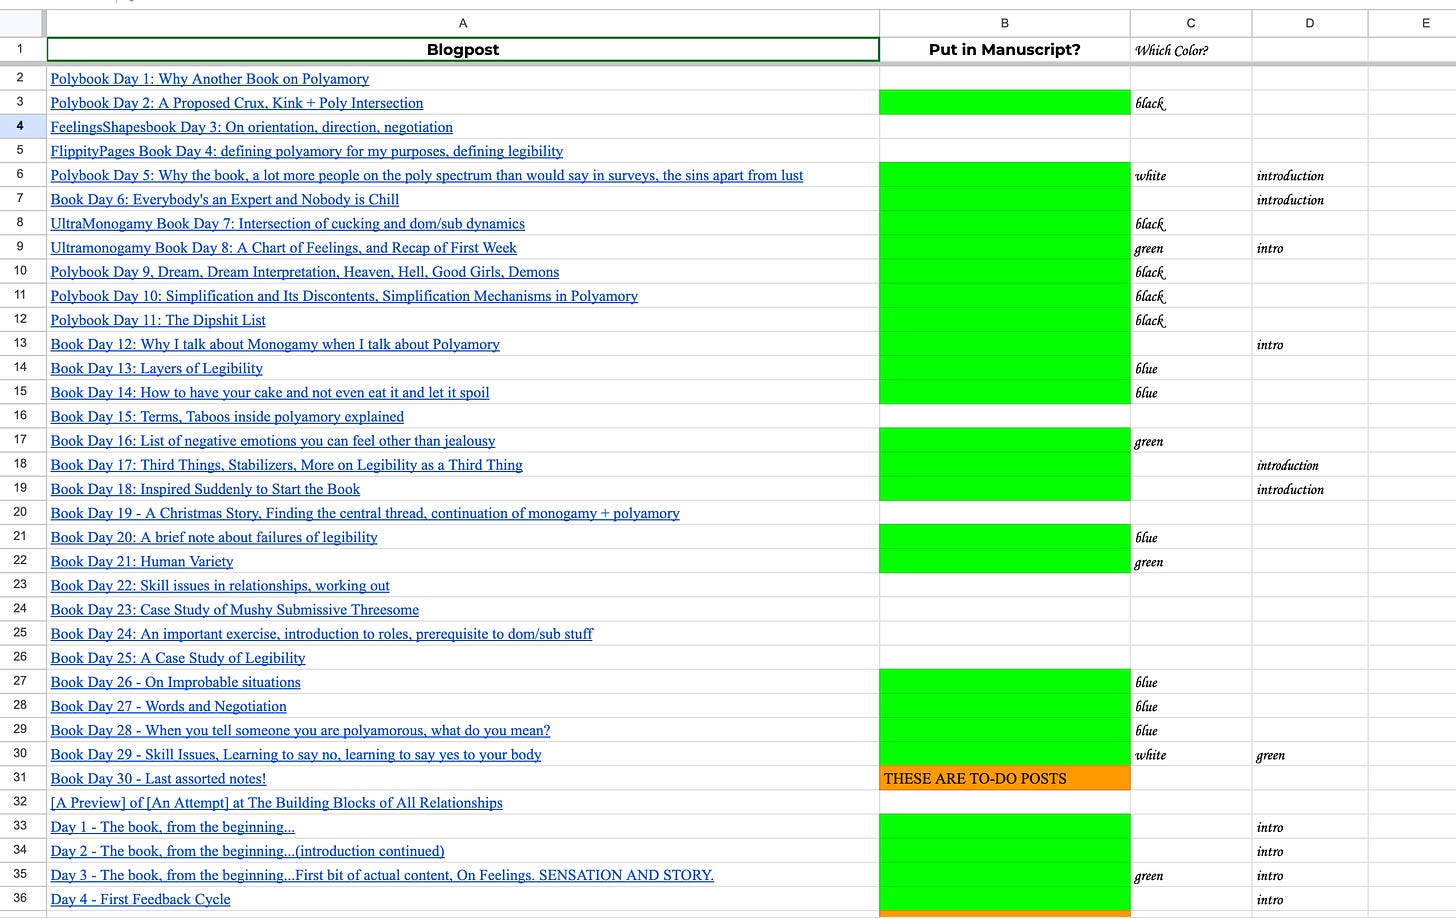Screen dimensions: 1456x919
Task: Open FeelingsShapesbook Day 3 link
Action: [252, 127]
